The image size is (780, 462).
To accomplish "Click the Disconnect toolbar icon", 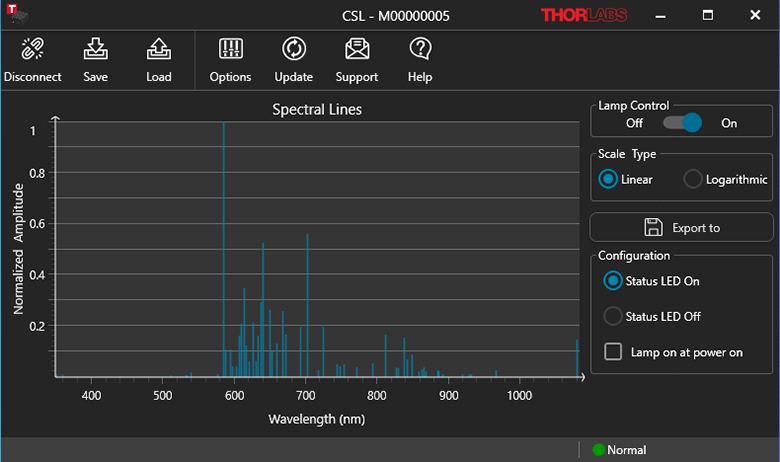I will point(32,50).
